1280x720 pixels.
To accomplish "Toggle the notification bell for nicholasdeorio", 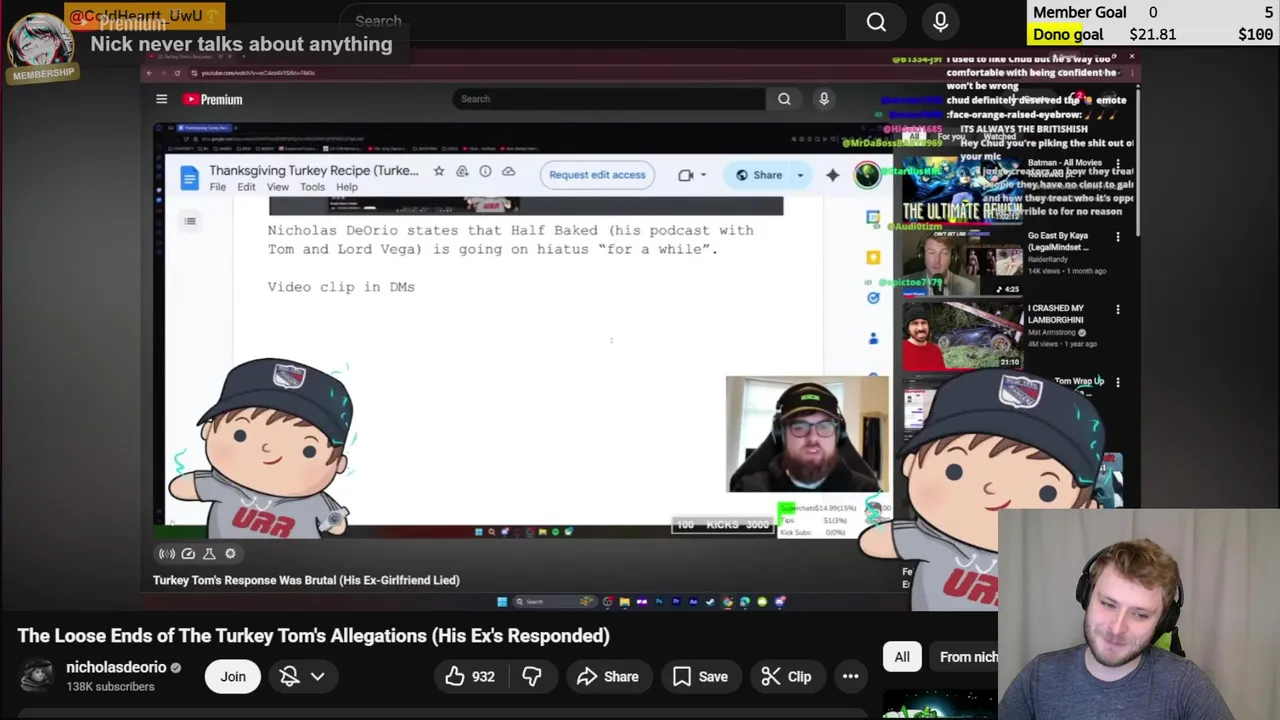I will point(289,677).
